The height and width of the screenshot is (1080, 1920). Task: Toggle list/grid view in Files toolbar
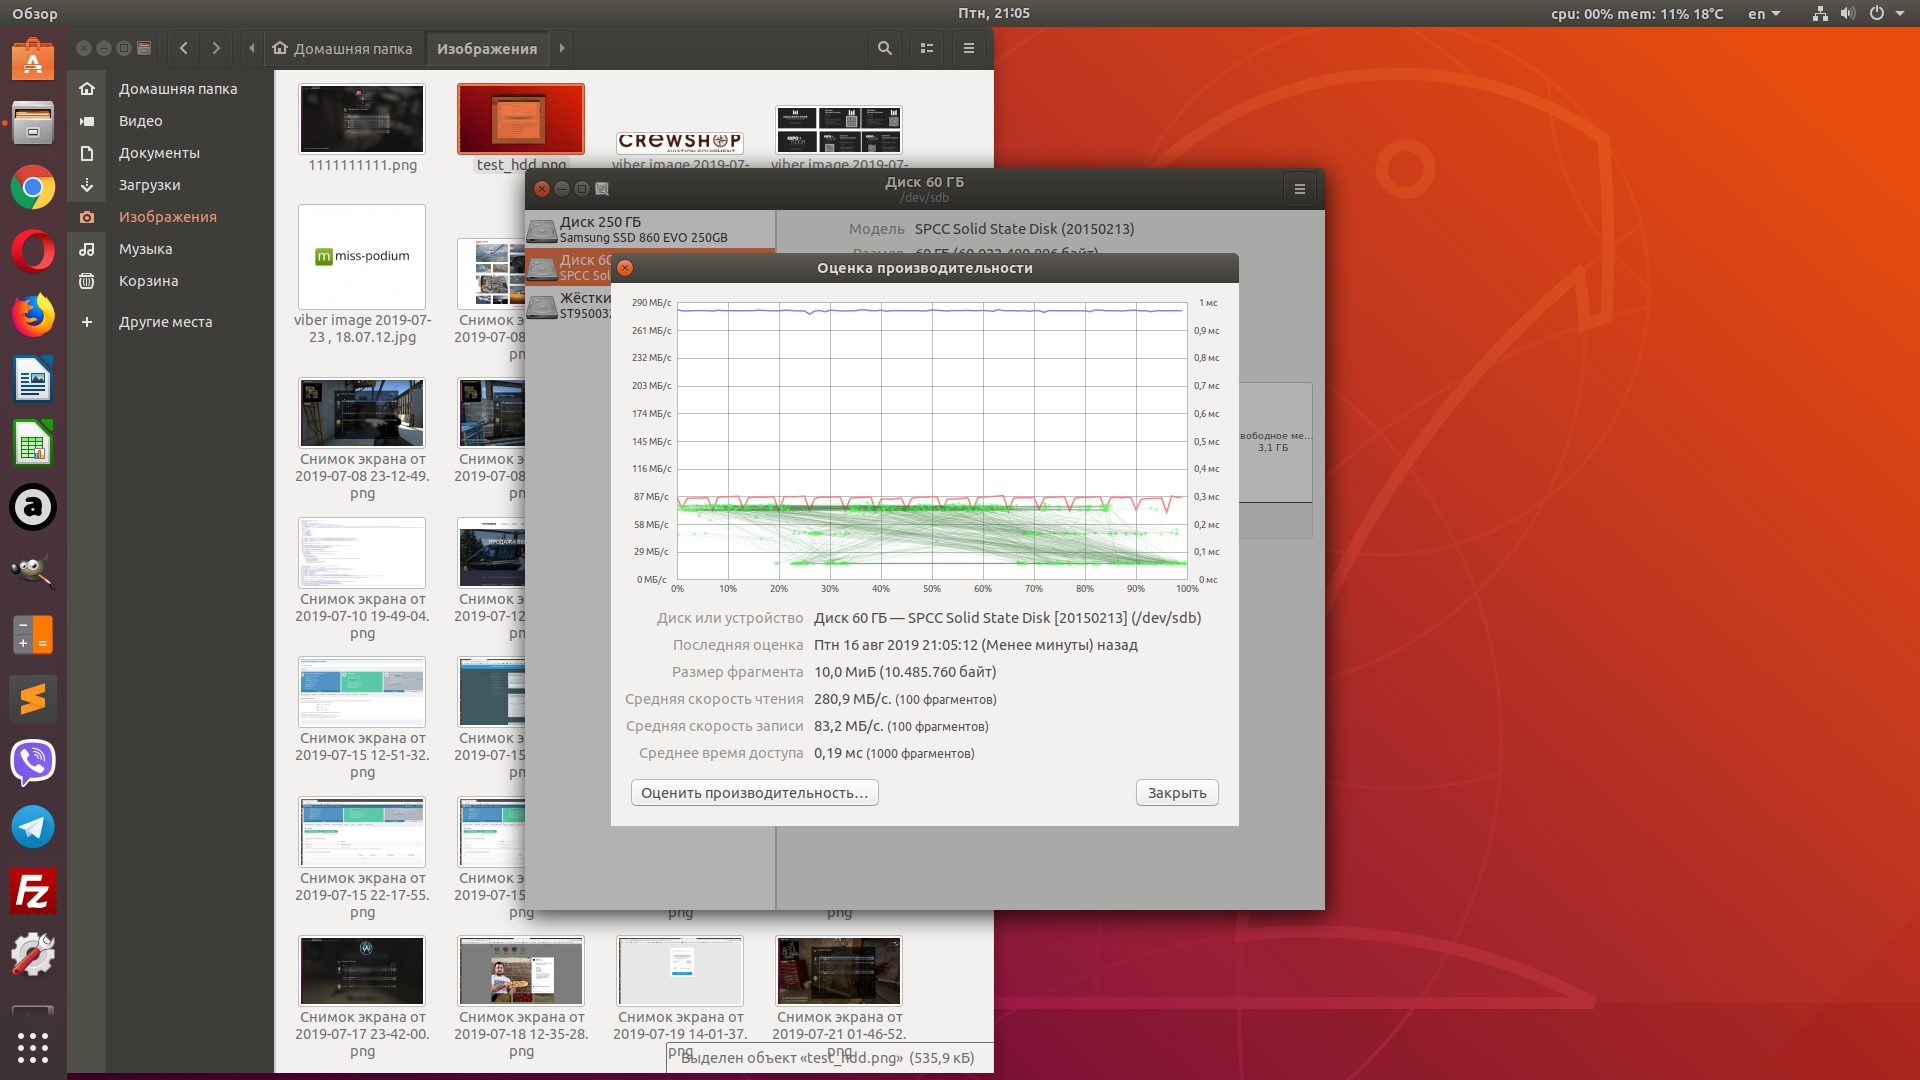(x=927, y=48)
